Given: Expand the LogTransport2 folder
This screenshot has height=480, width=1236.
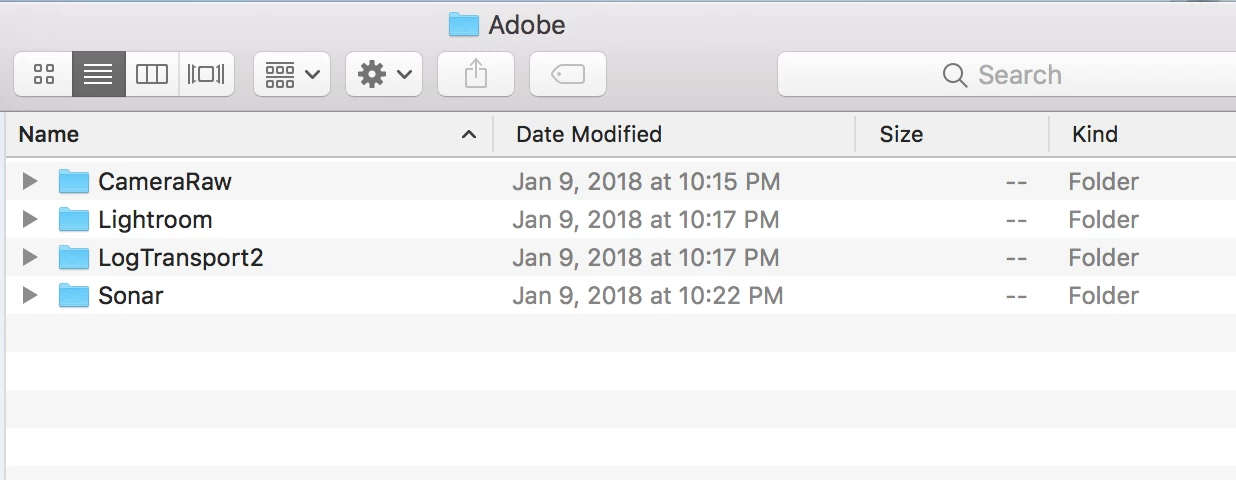Looking at the screenshot, I should pyautogui.click(x=30, y=257).
